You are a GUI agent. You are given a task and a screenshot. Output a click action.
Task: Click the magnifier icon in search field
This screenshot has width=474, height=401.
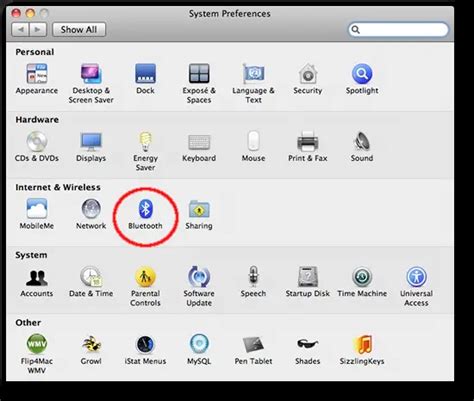click(356, 30)
